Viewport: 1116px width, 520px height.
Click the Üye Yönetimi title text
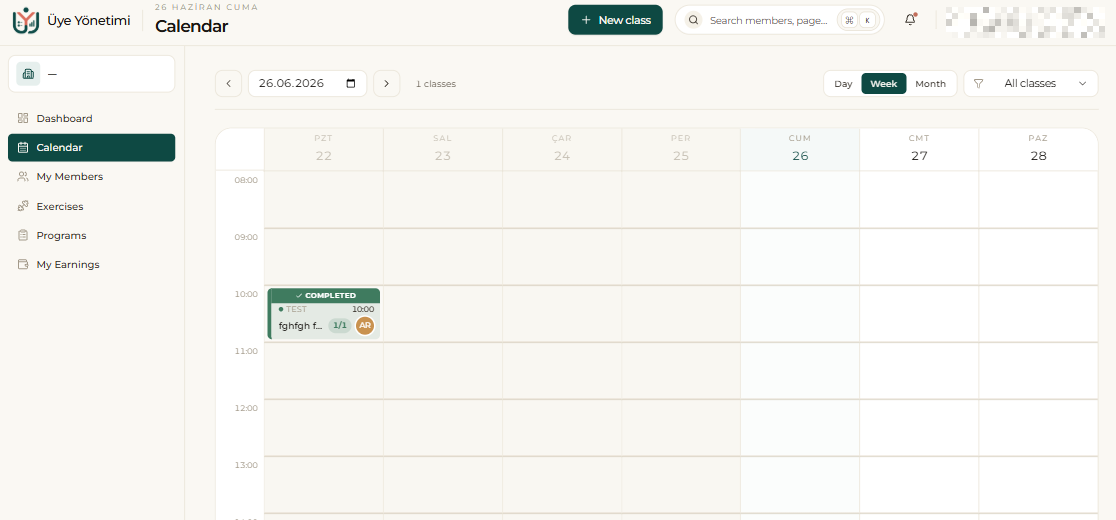tap(89, 21)
